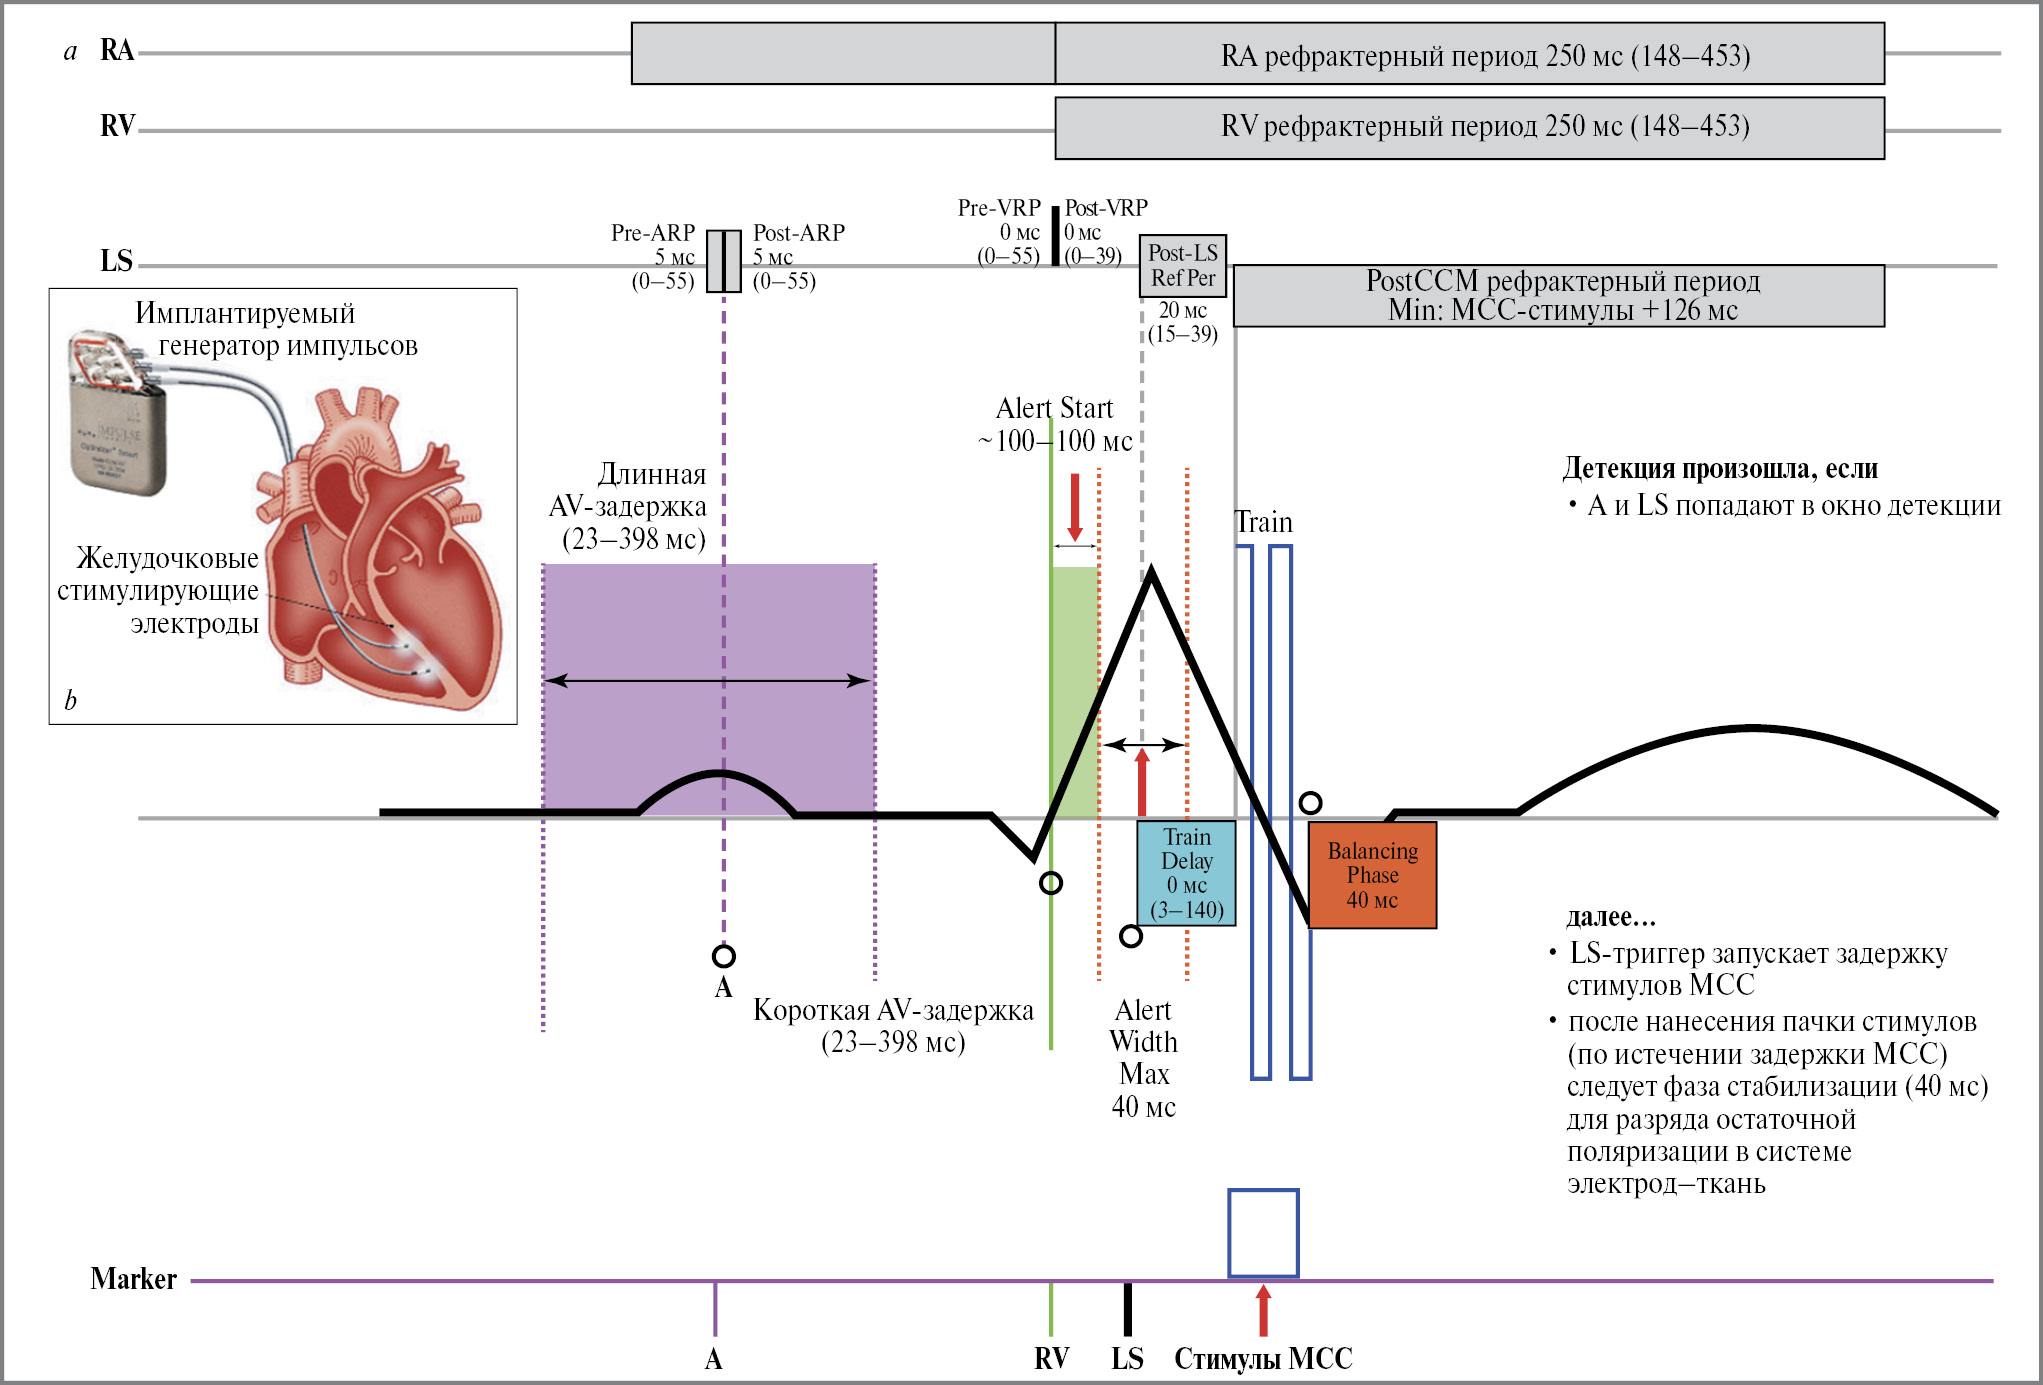Screen dimensions: 2043x1385
Task: Click the red down arrow near Alert Start
Action: (1075, 507)
